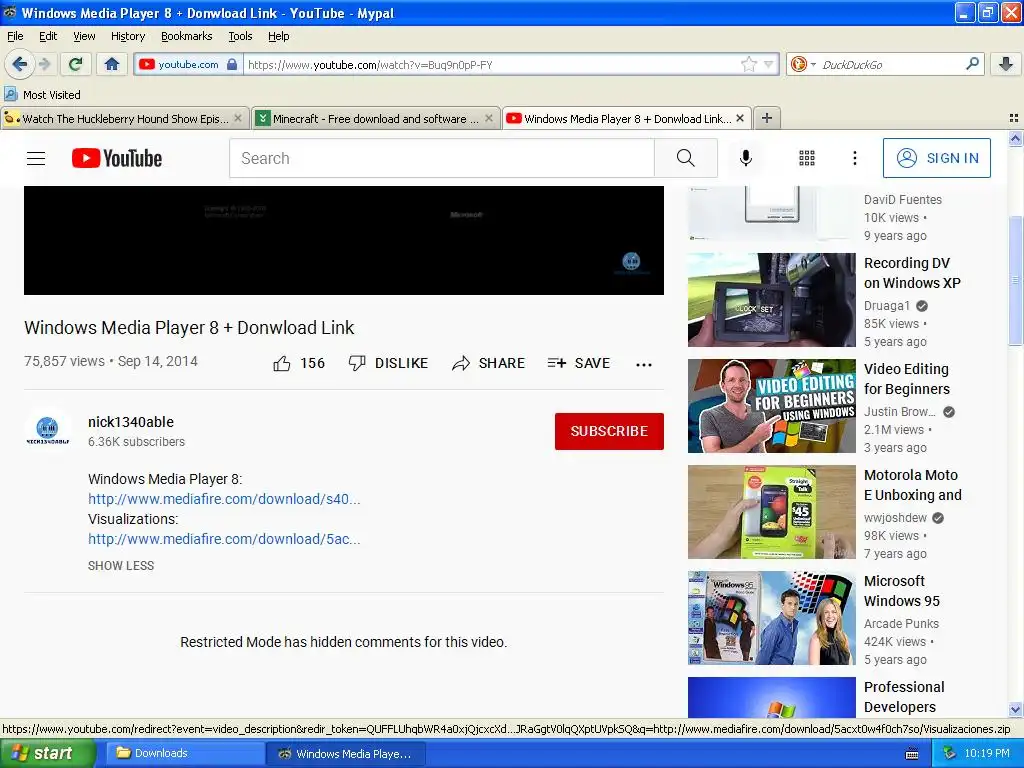Open the Microsoft Windows 95 video thumbnail
This screenshot has height=768, width=1024.
pyautogui.click(x=771, y=618)
